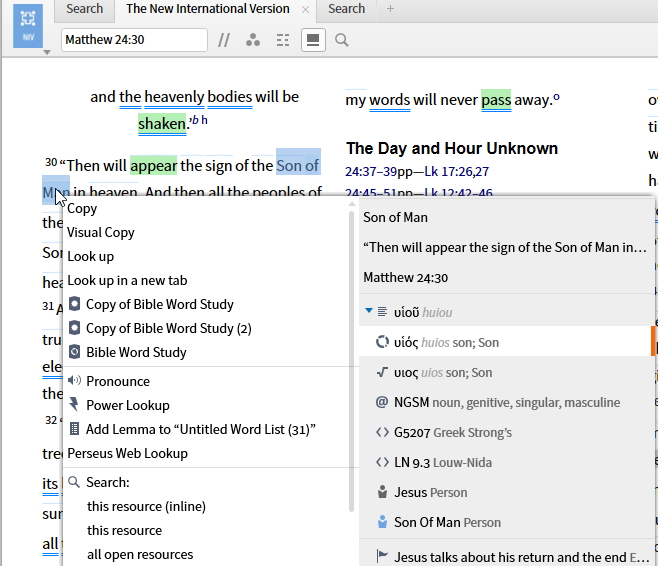Click the @ morphology icon

coord(382,402)
